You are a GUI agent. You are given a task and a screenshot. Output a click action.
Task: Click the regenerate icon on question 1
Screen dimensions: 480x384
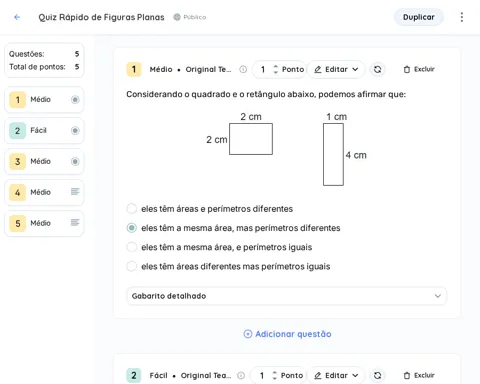[377, 69]
